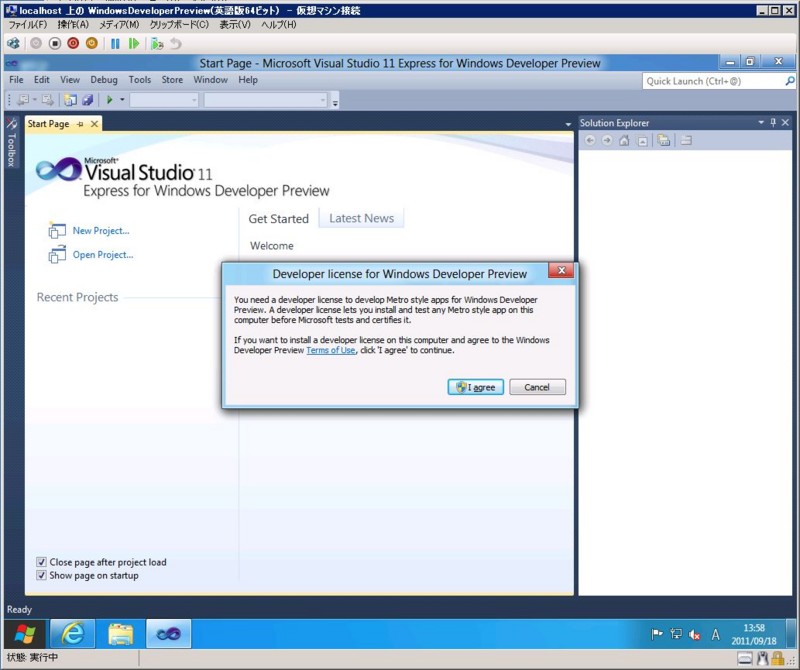
Task: Click the Solution Explorer Back arrow
Action: pyautogui.click(x=590, y=140)
